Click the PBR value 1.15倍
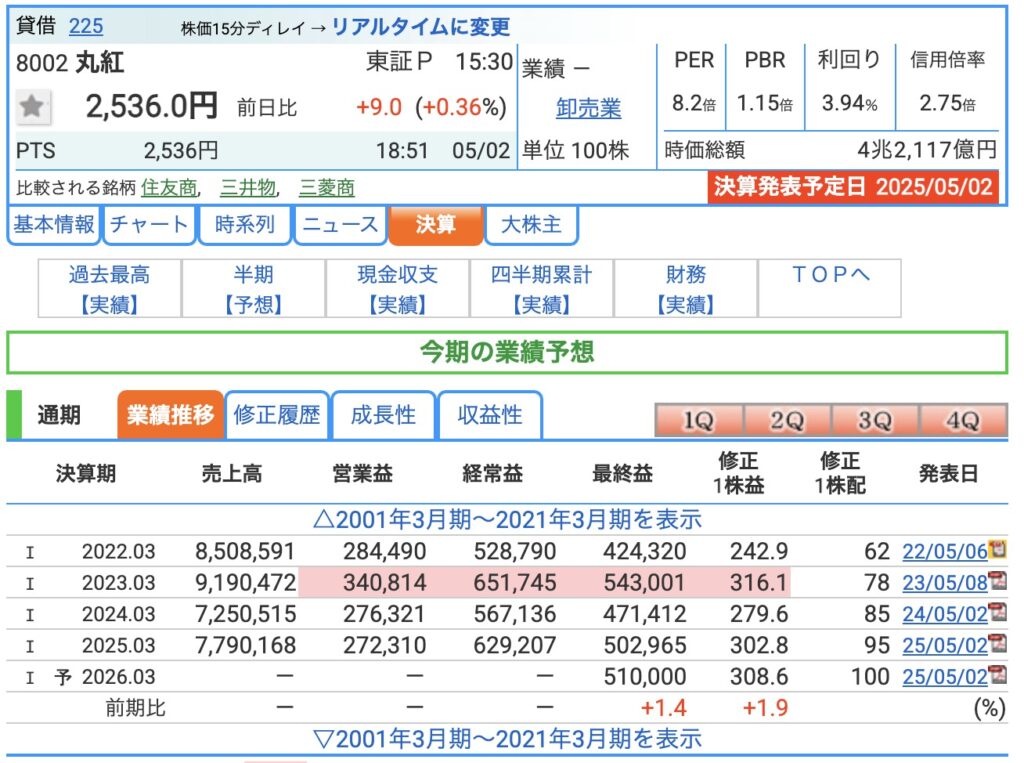The width and height of the screenshot is (1024, 763). tap(765, 103)
